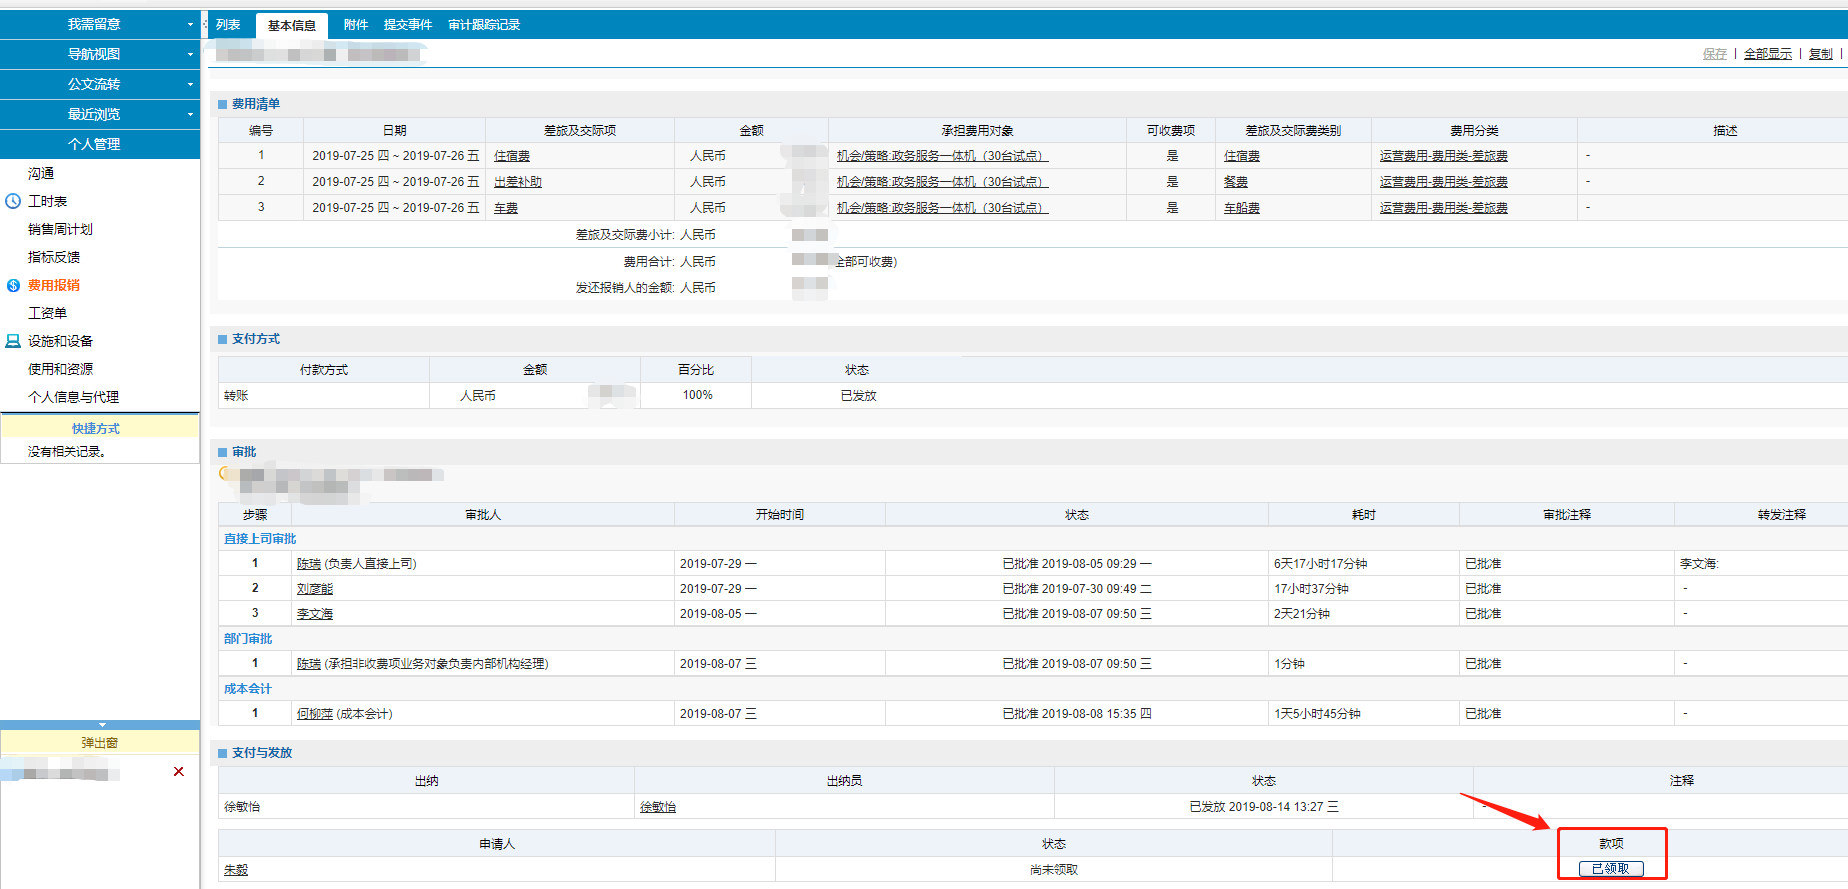The height and width of the screenshot is (889, 1848).
Task: Click the 支付与发放 section heading
Action: 262,753
